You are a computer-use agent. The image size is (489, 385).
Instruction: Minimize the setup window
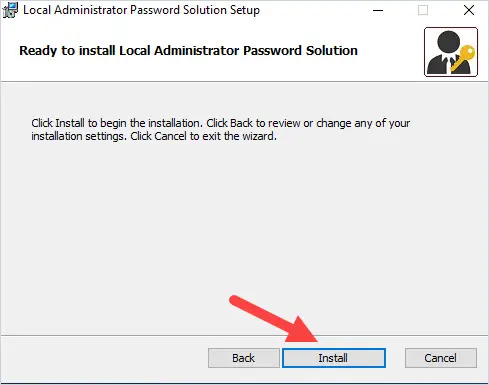[x=378, y=10]
